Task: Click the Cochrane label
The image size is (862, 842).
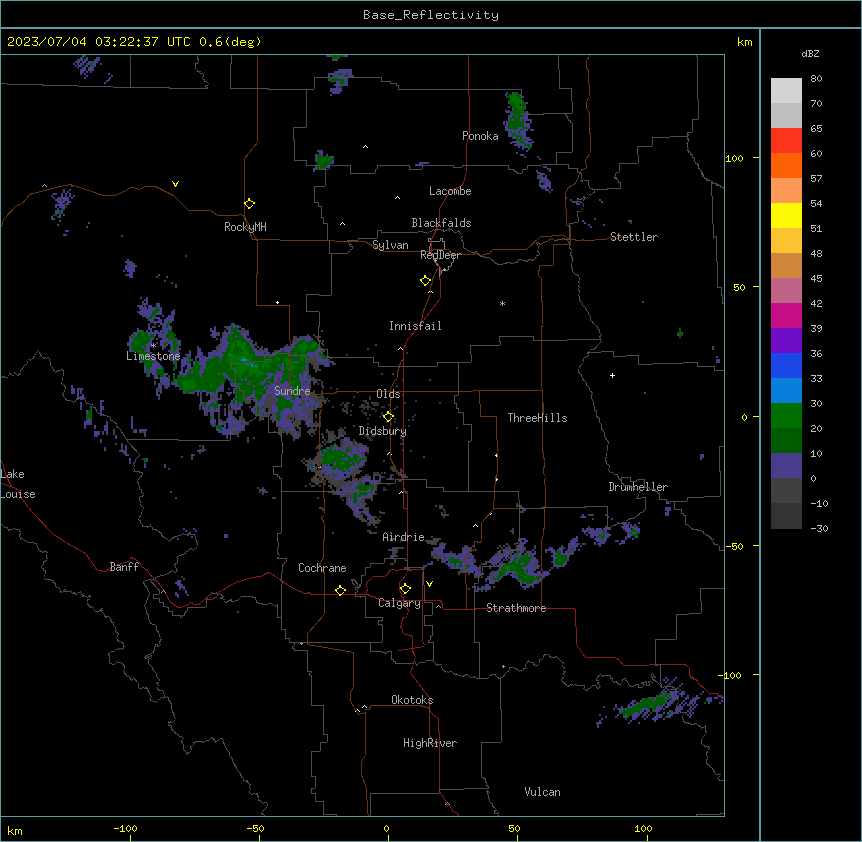Action: 322,568
